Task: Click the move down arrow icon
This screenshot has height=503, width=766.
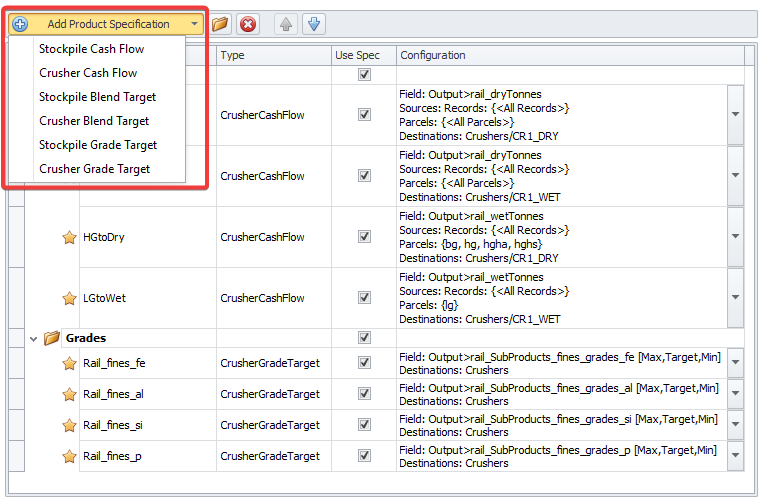Action: click(313, 24)
